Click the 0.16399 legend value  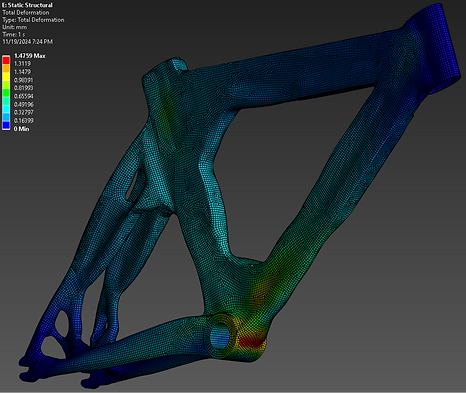coord(23,120)
